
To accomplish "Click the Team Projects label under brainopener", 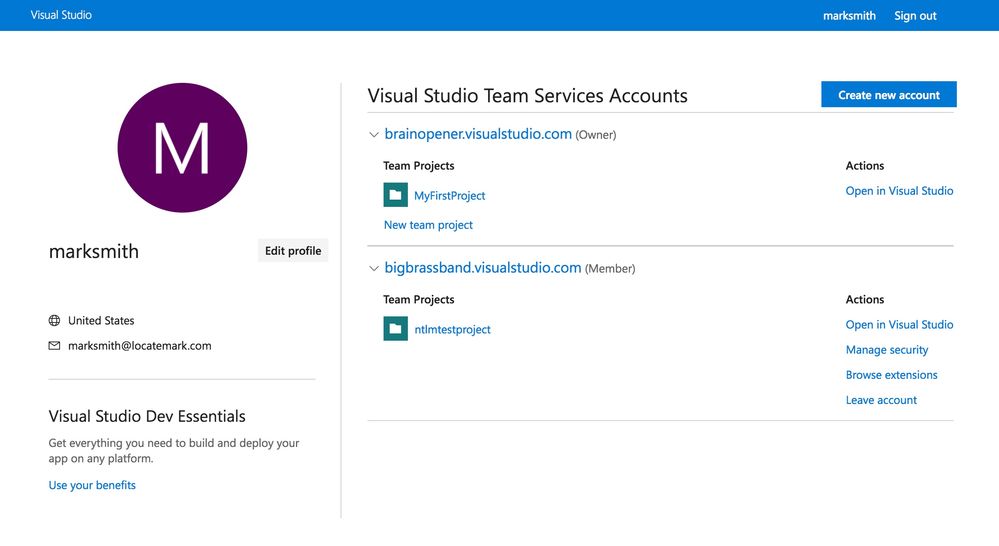I will (419, 166).
